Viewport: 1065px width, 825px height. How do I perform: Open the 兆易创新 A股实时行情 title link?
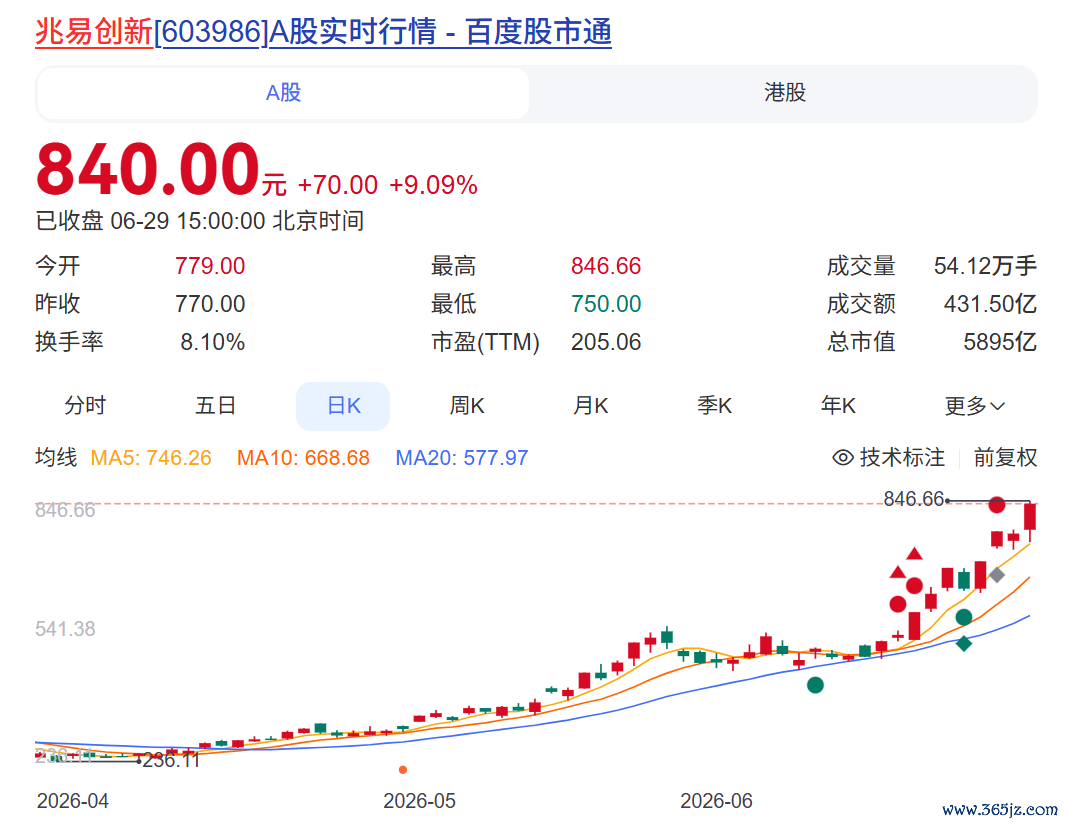click(323, 32)
